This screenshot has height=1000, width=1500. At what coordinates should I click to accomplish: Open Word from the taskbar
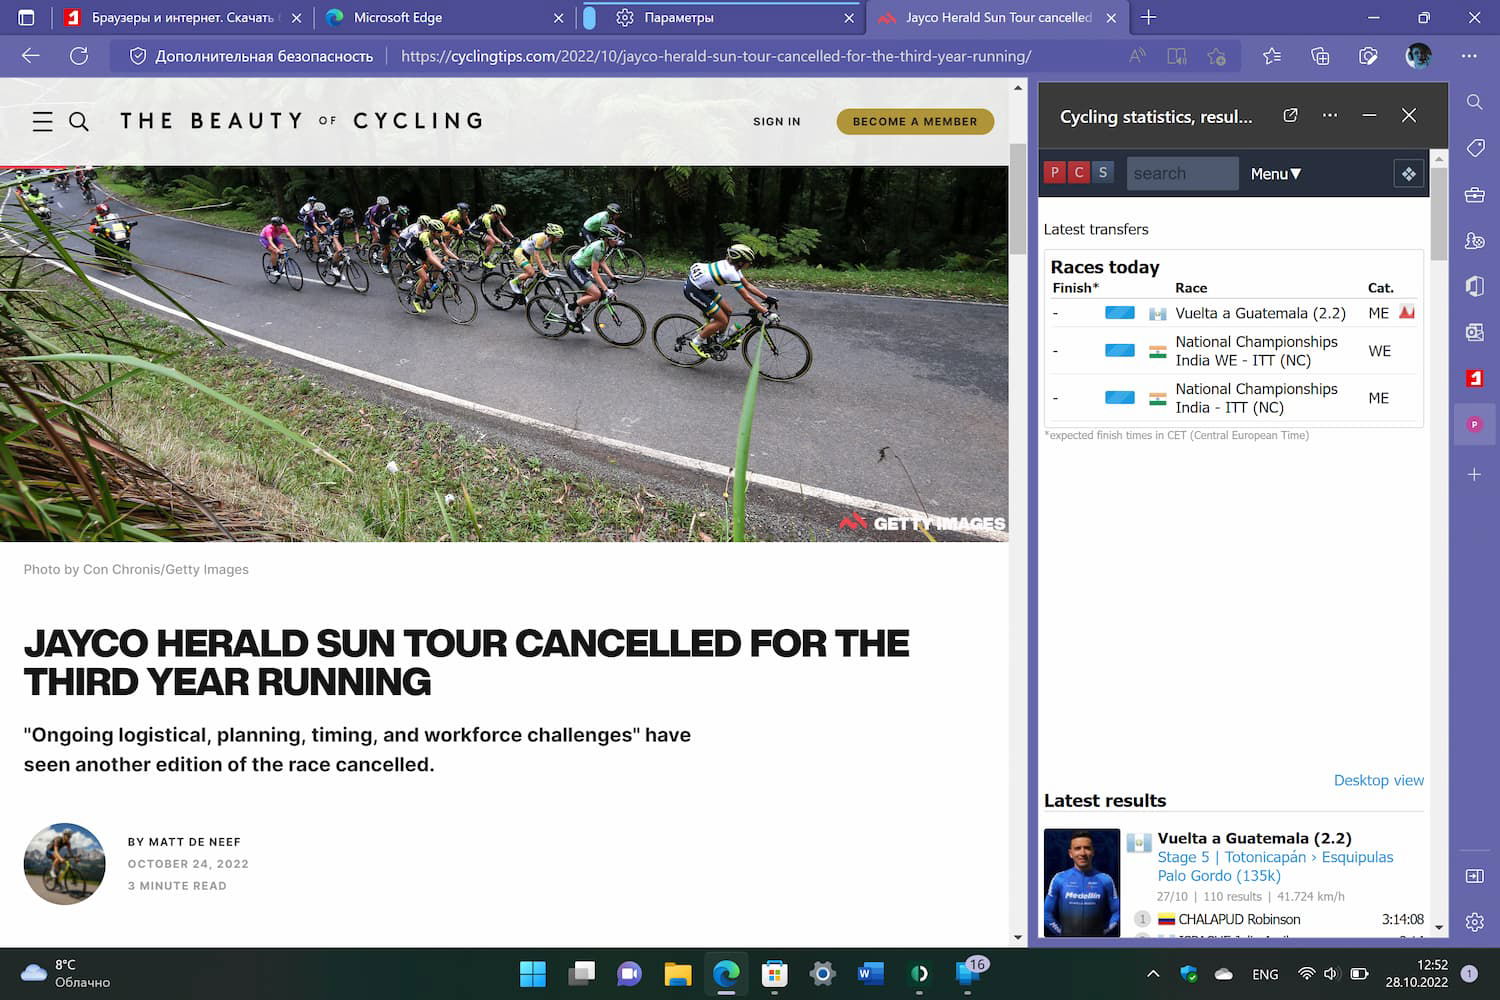[870, 973]
